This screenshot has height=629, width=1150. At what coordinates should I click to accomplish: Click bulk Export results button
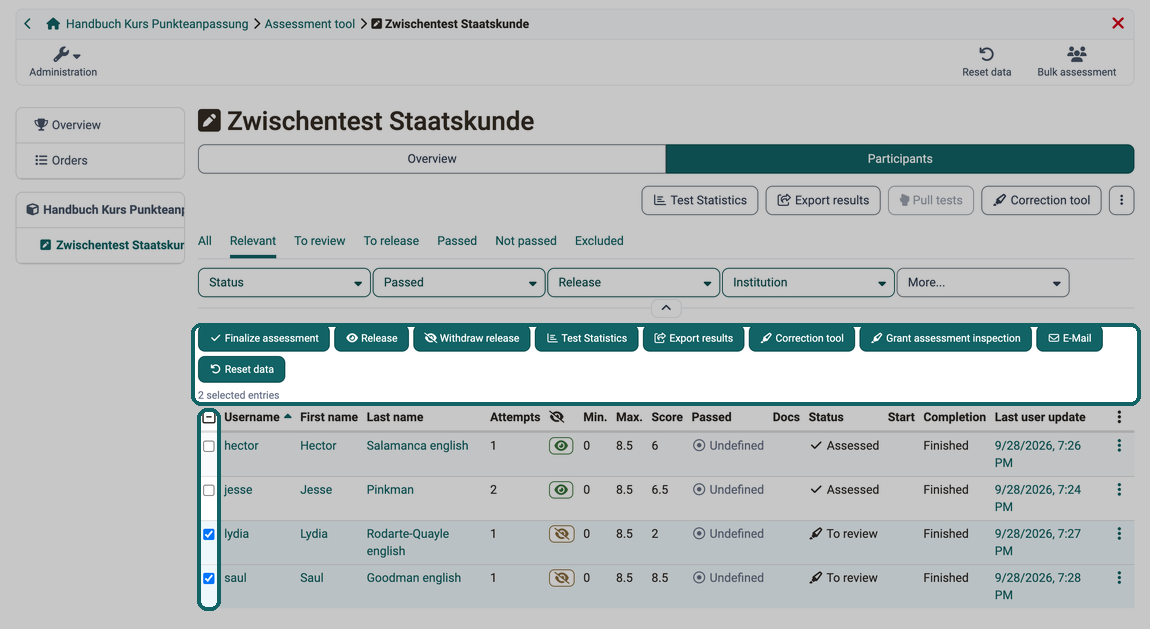(x=693, y=338)
